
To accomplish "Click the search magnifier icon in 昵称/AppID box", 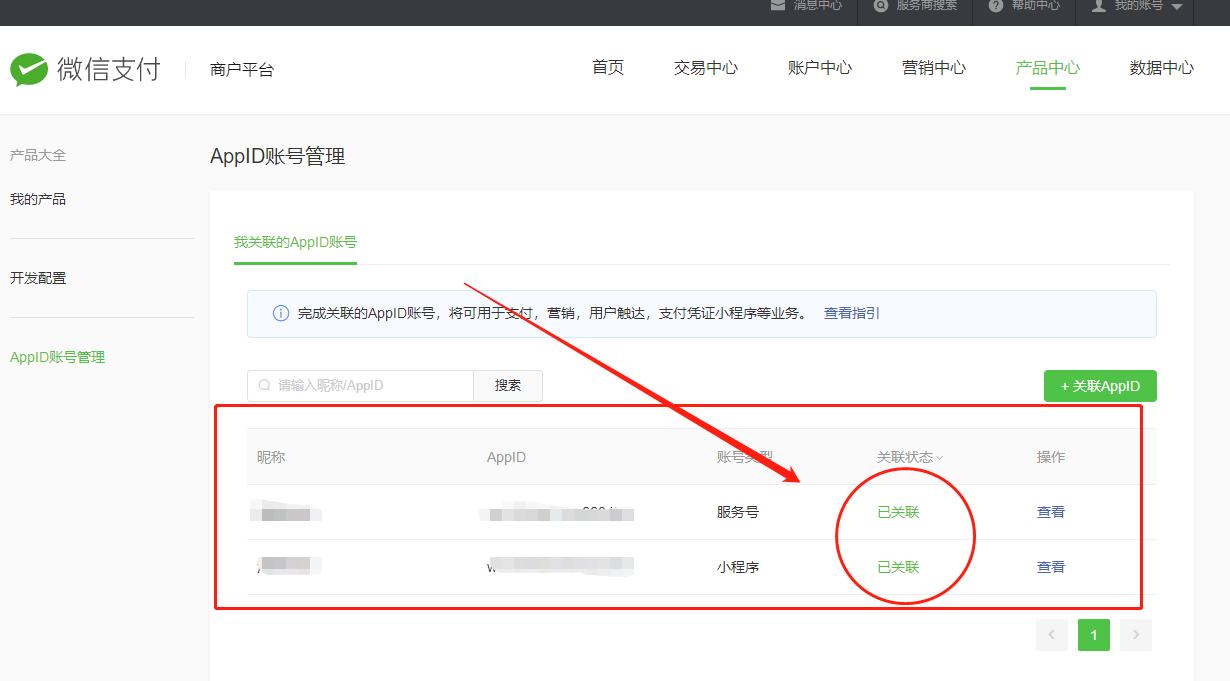I will click(265, 385).
